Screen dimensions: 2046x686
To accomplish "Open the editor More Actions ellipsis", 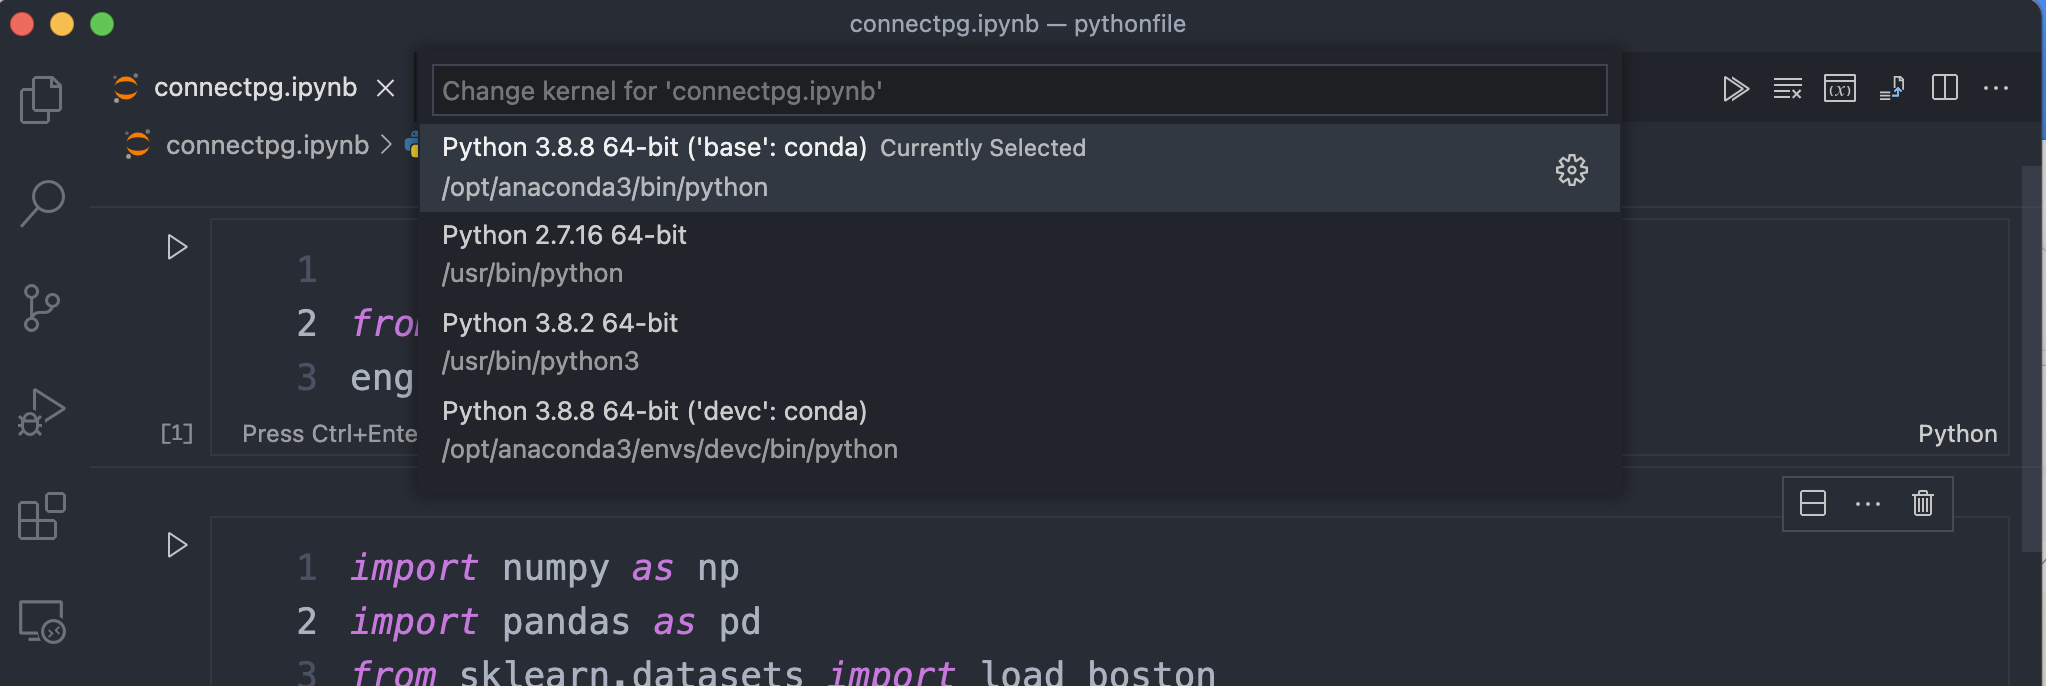I will tap(1995, 88).
